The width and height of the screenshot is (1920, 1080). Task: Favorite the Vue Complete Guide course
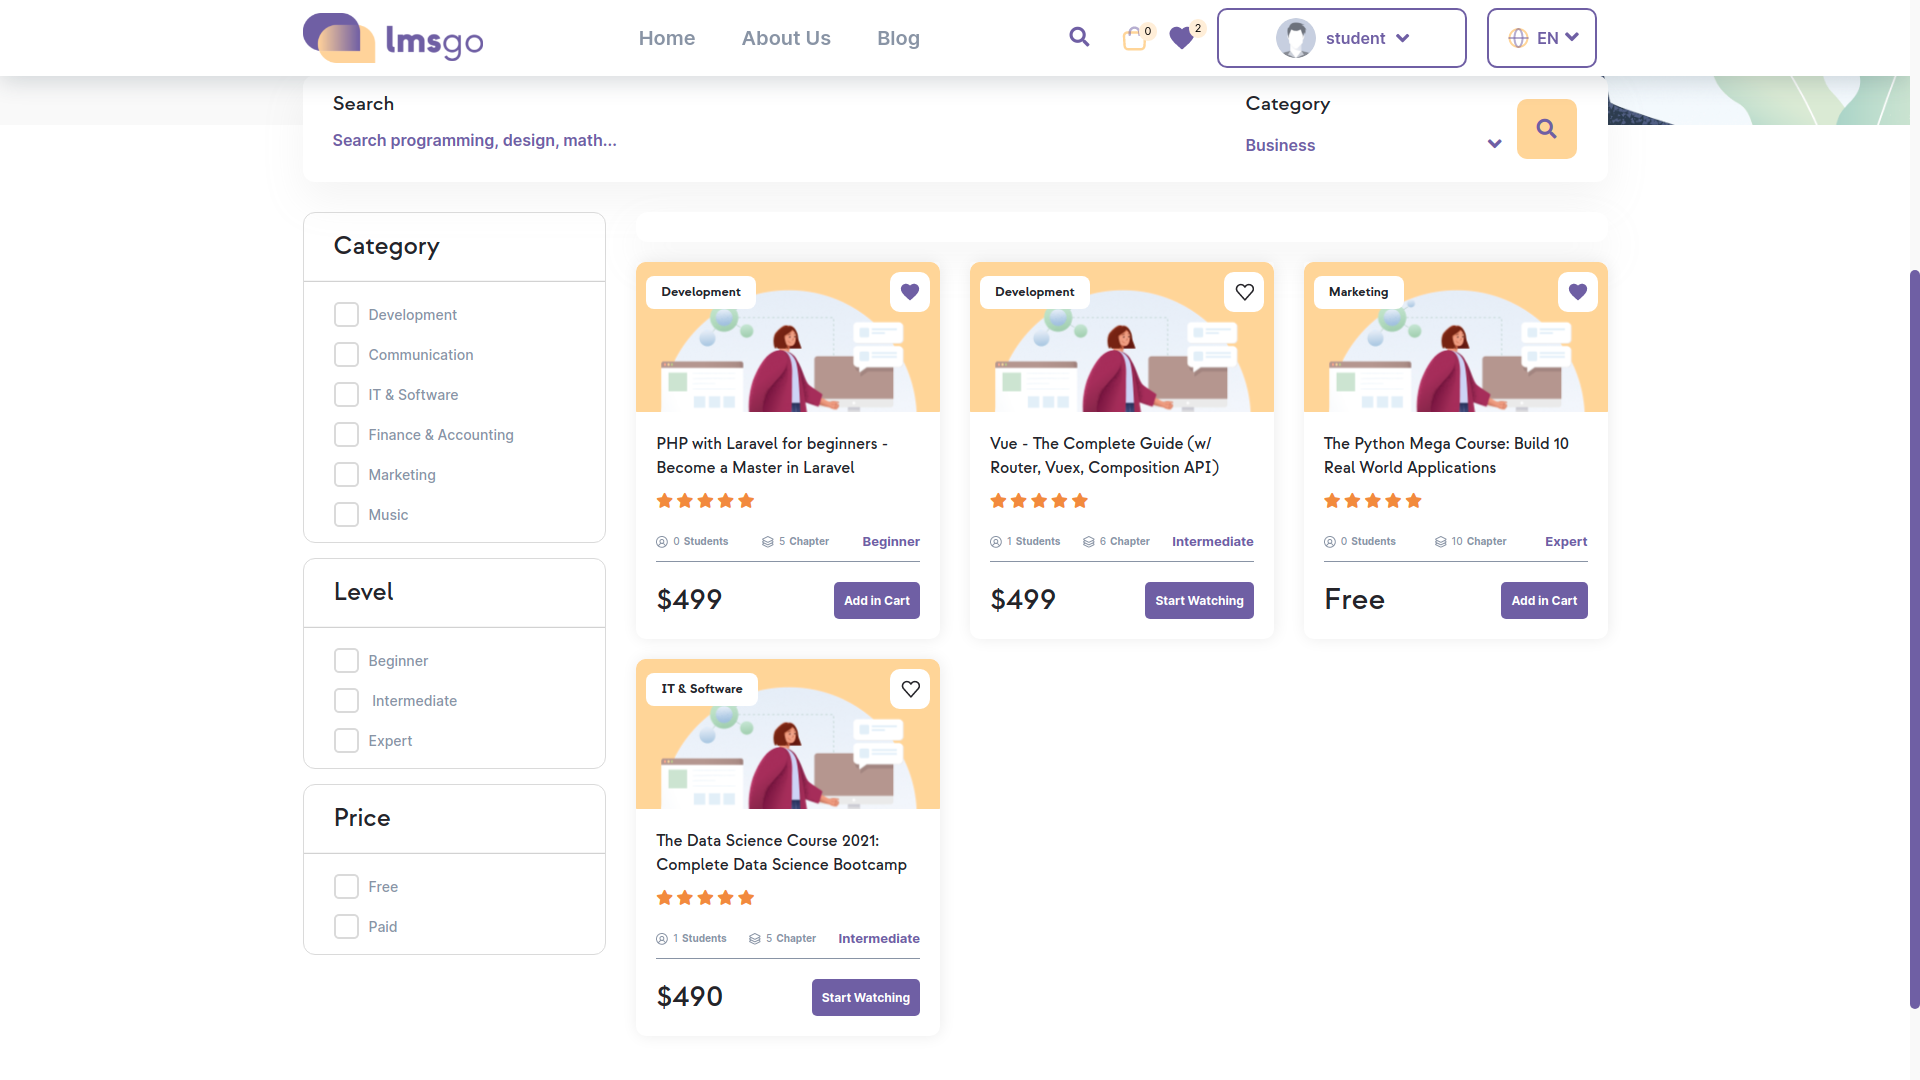point(1244,292)
